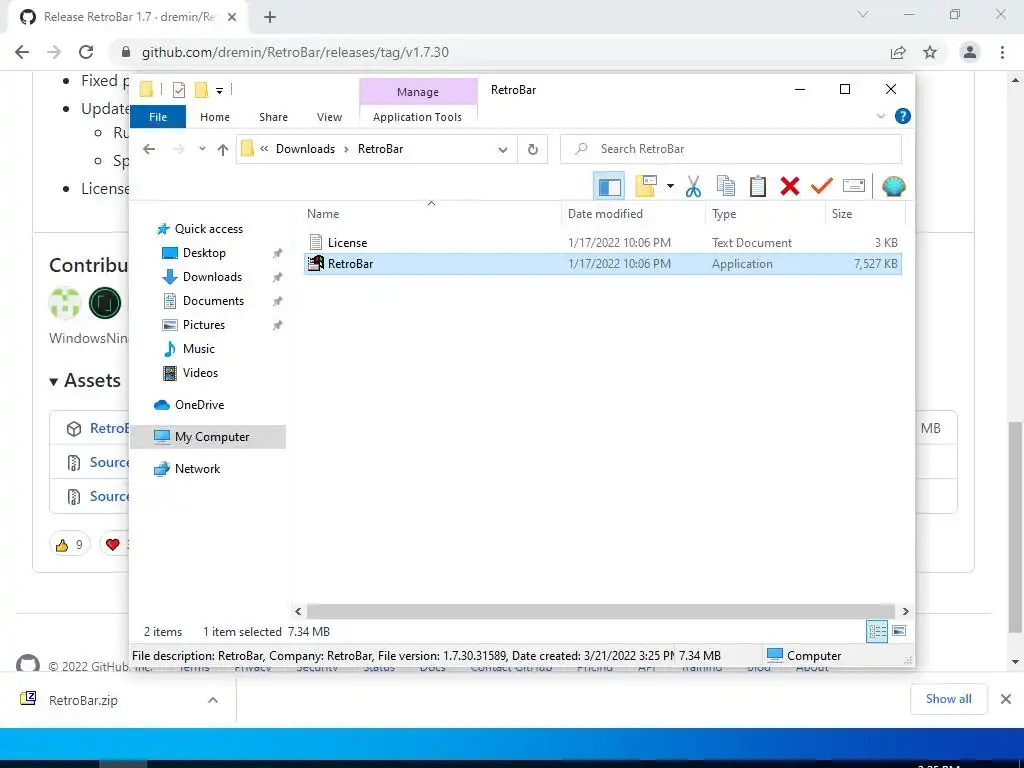Open the File ribbon tab
The image size is (1024, 768).
[x=158, y=117]
